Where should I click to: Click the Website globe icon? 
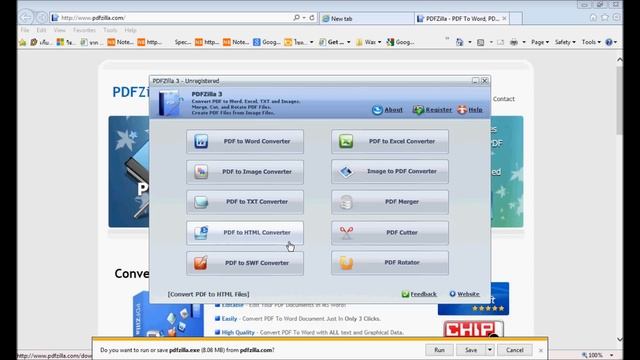tap(452, 294)
